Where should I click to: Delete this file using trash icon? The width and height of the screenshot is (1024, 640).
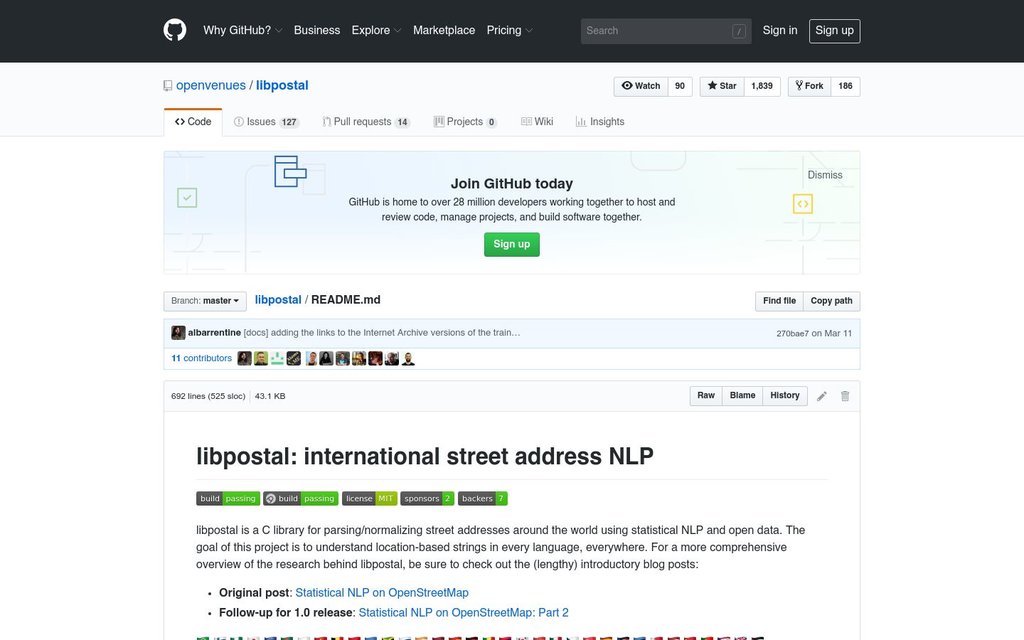pos(845,396)
